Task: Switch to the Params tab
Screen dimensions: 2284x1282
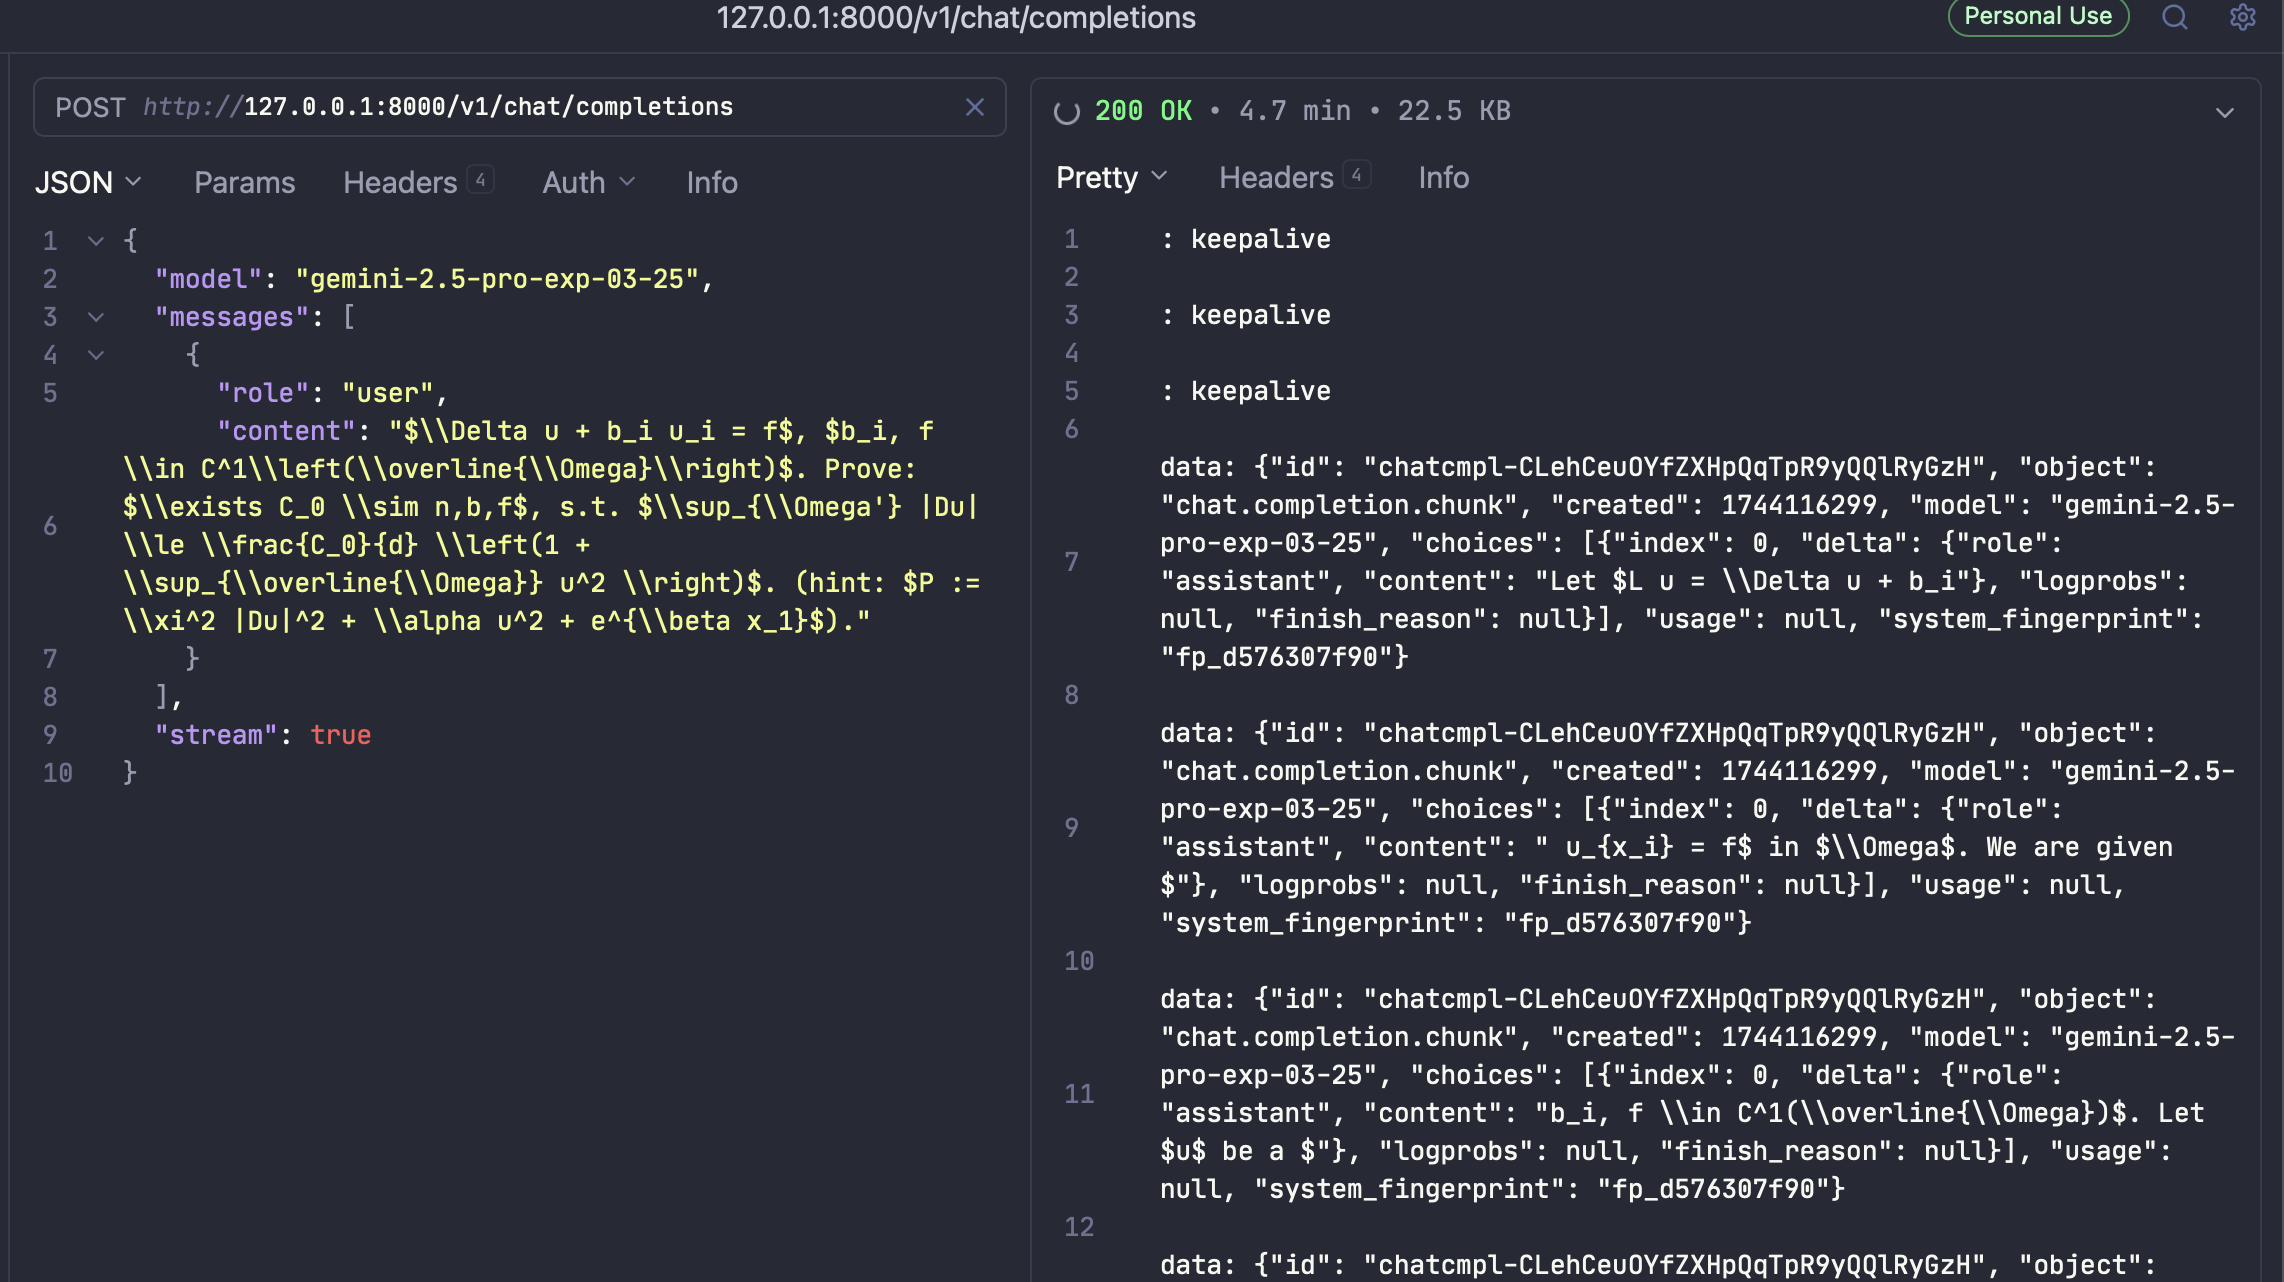Action: (245, 182)
